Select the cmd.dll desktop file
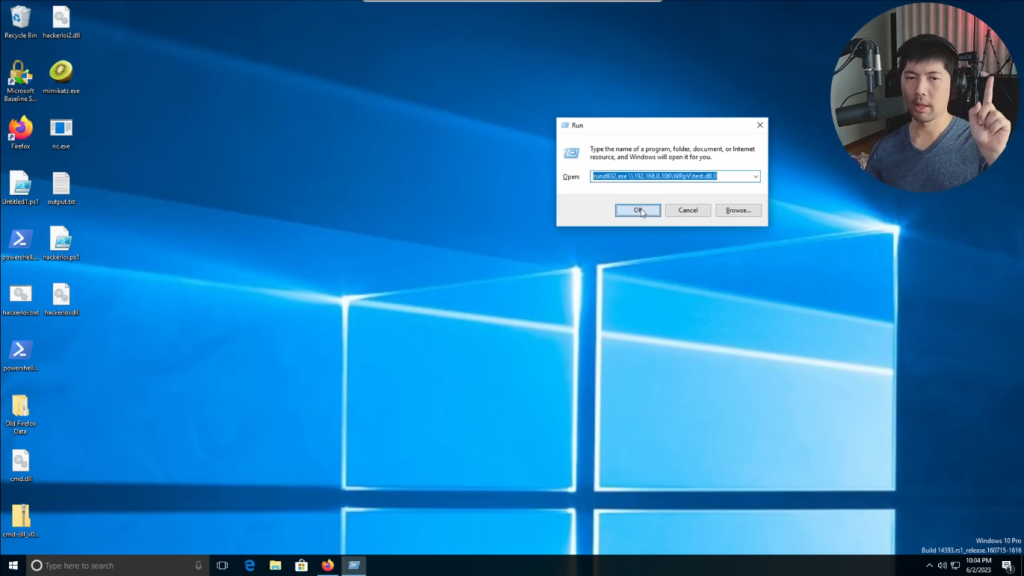The width and height of the screenshot is (1024, 576). (x=20, y=466)
